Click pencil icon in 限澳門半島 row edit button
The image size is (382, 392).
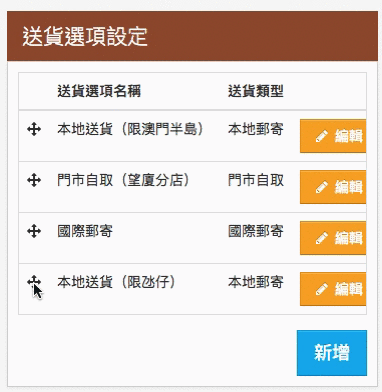322,136
